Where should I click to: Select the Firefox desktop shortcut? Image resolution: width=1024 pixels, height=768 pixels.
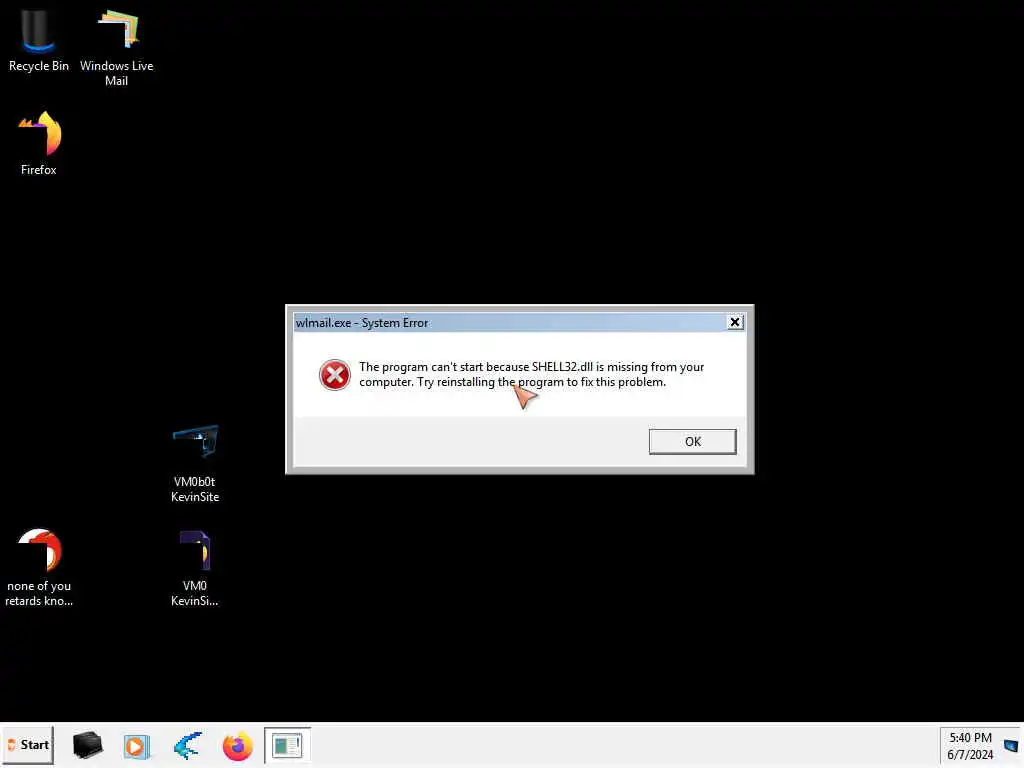click(39, 143)
